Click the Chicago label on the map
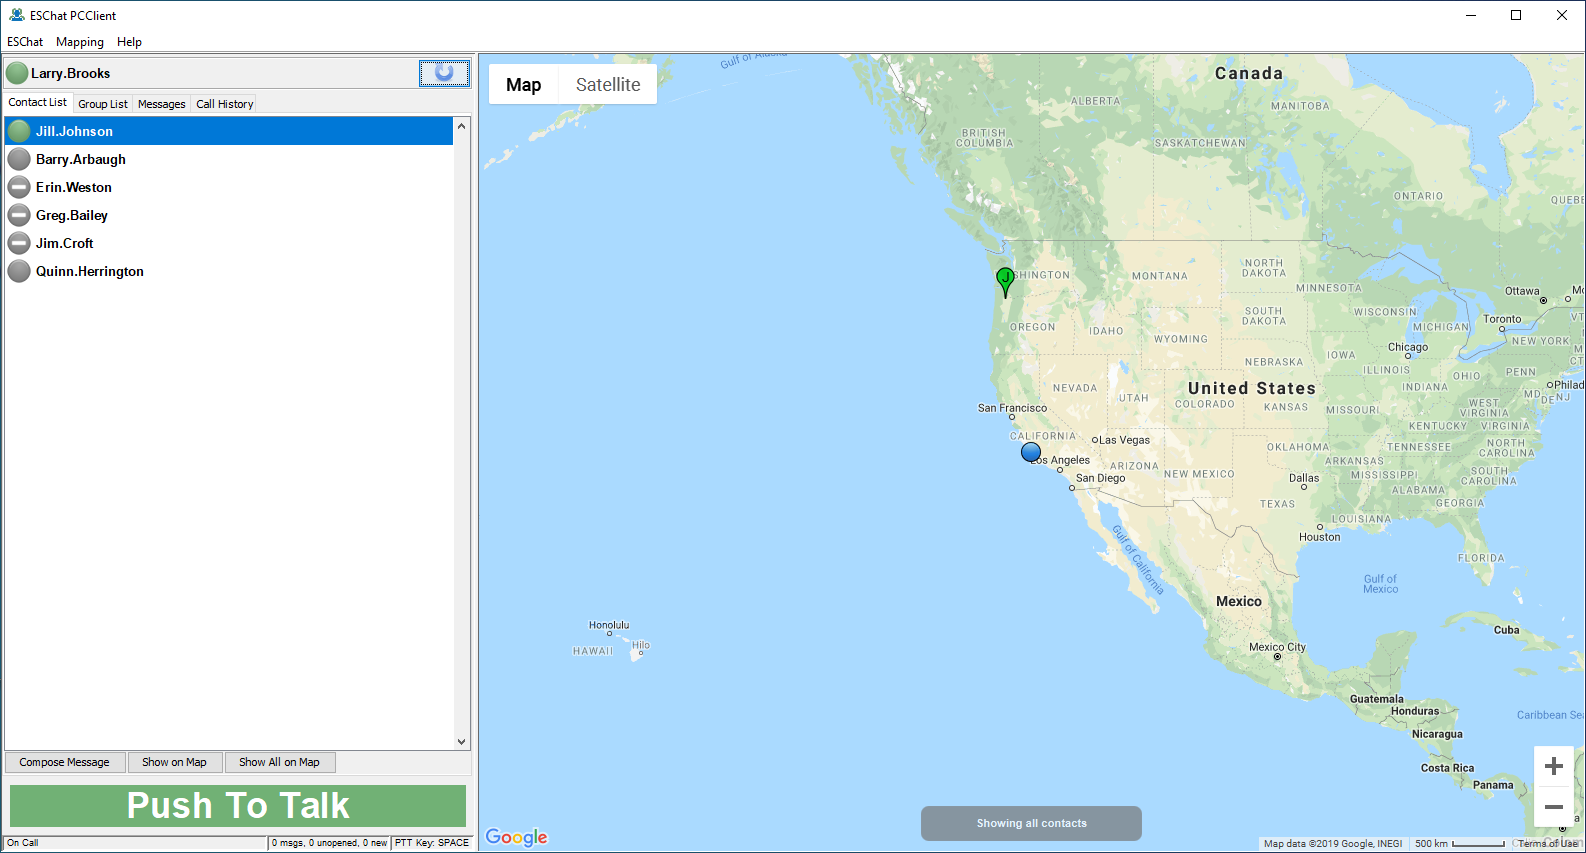1586x853 pixels. tap(1408, 347)
